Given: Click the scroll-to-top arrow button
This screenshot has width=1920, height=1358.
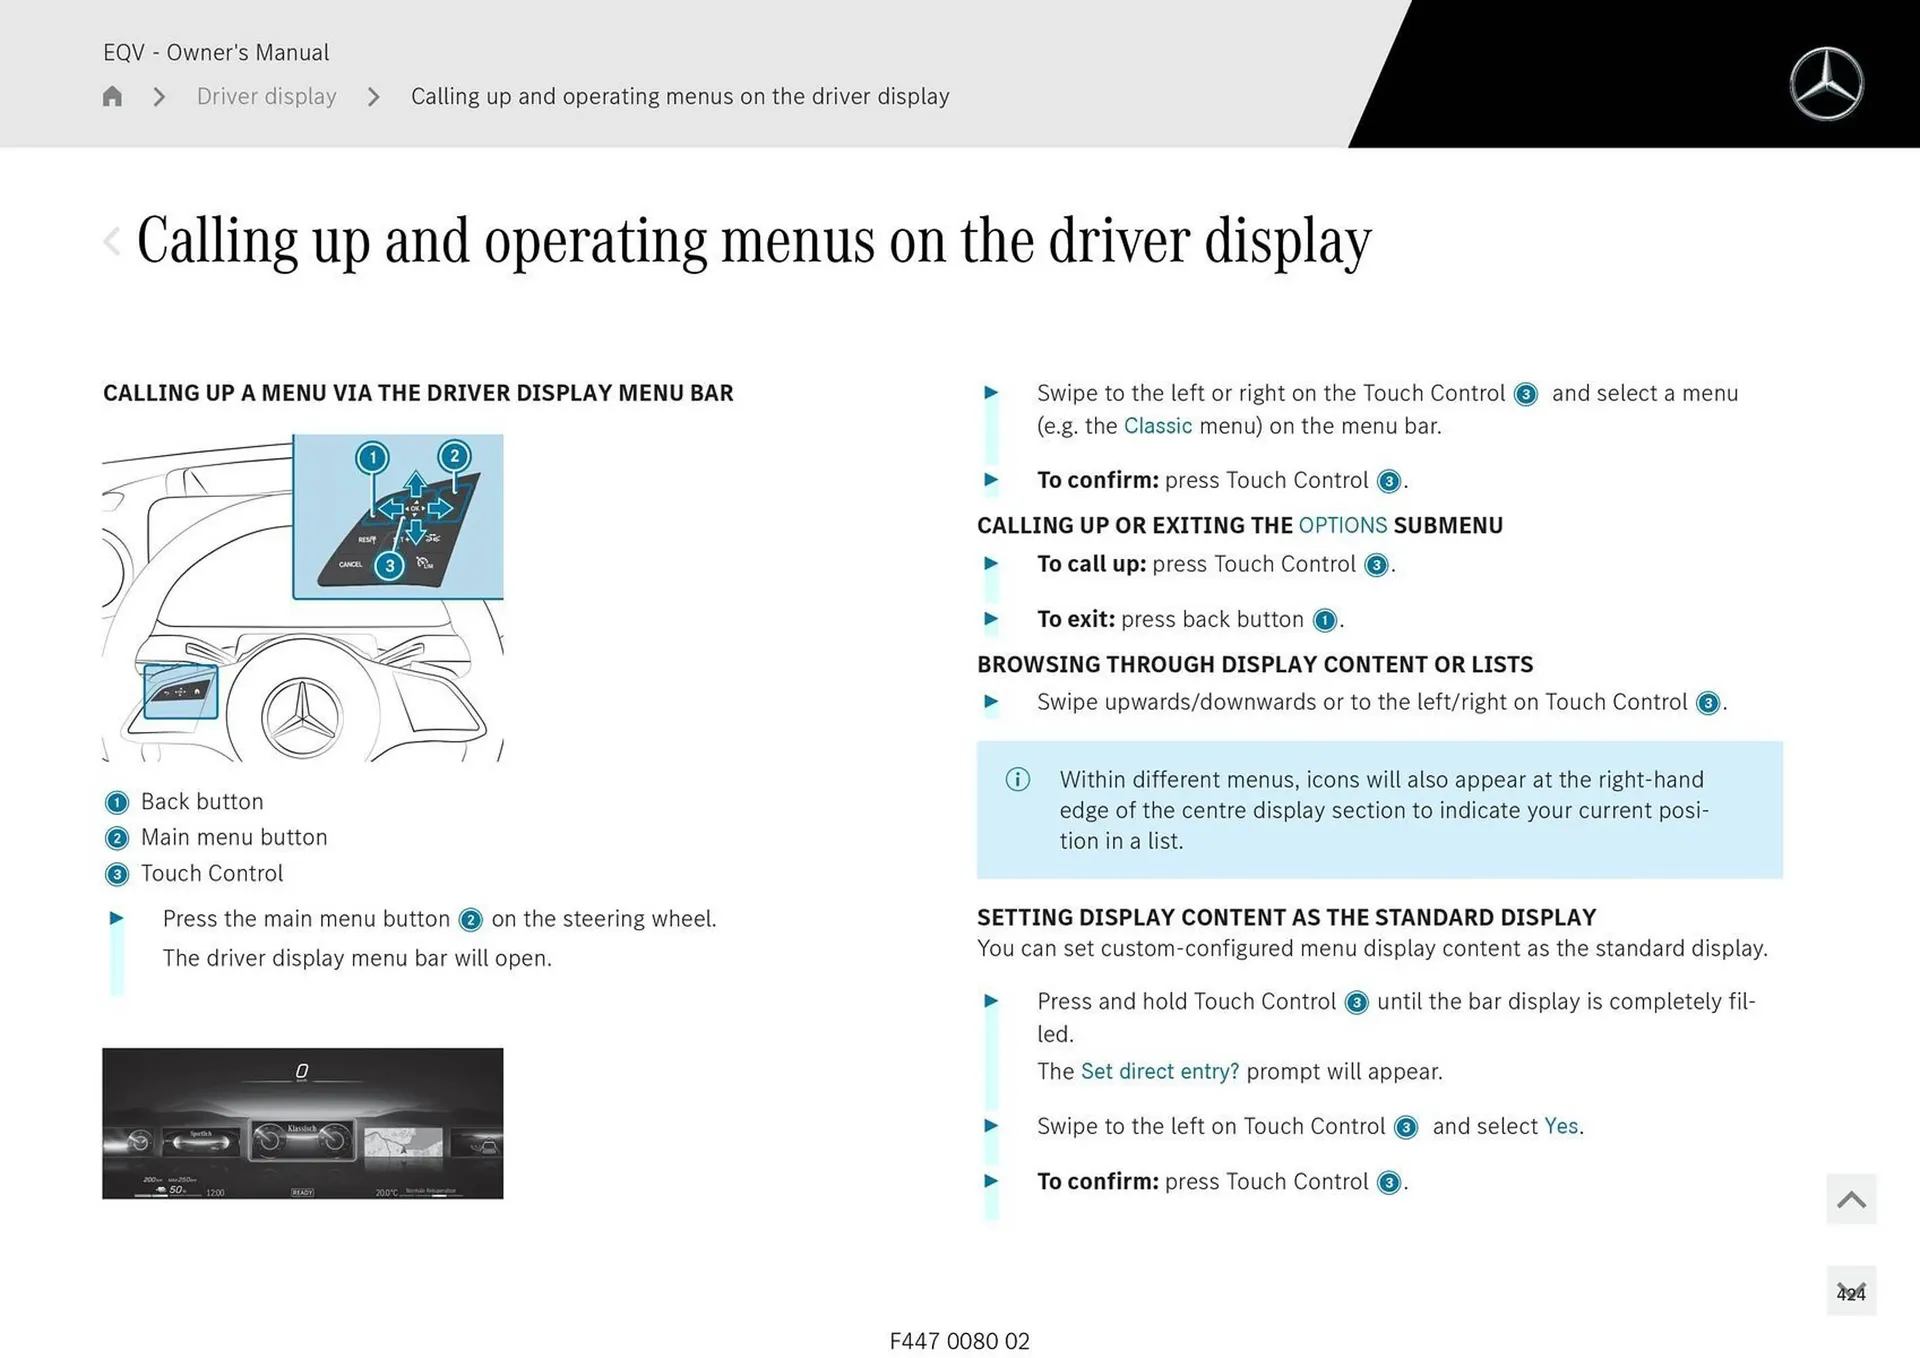Looking at the screenshot, I should (x=1851, y=1198).
